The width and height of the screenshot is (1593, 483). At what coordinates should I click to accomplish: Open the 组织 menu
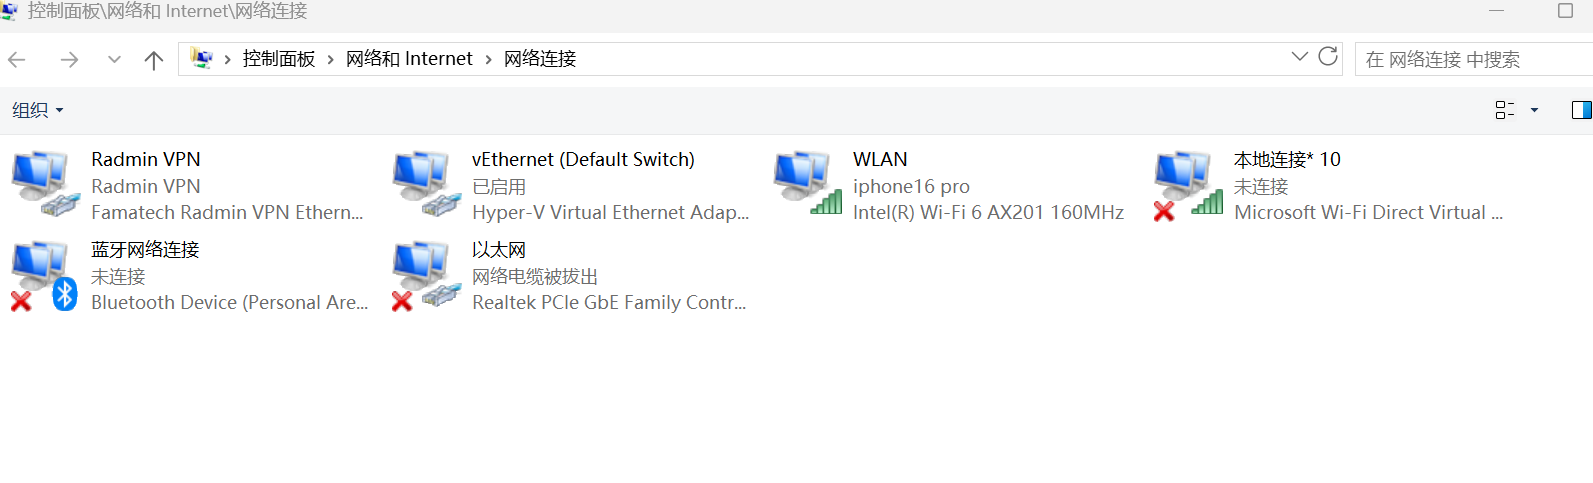[37, 110]
